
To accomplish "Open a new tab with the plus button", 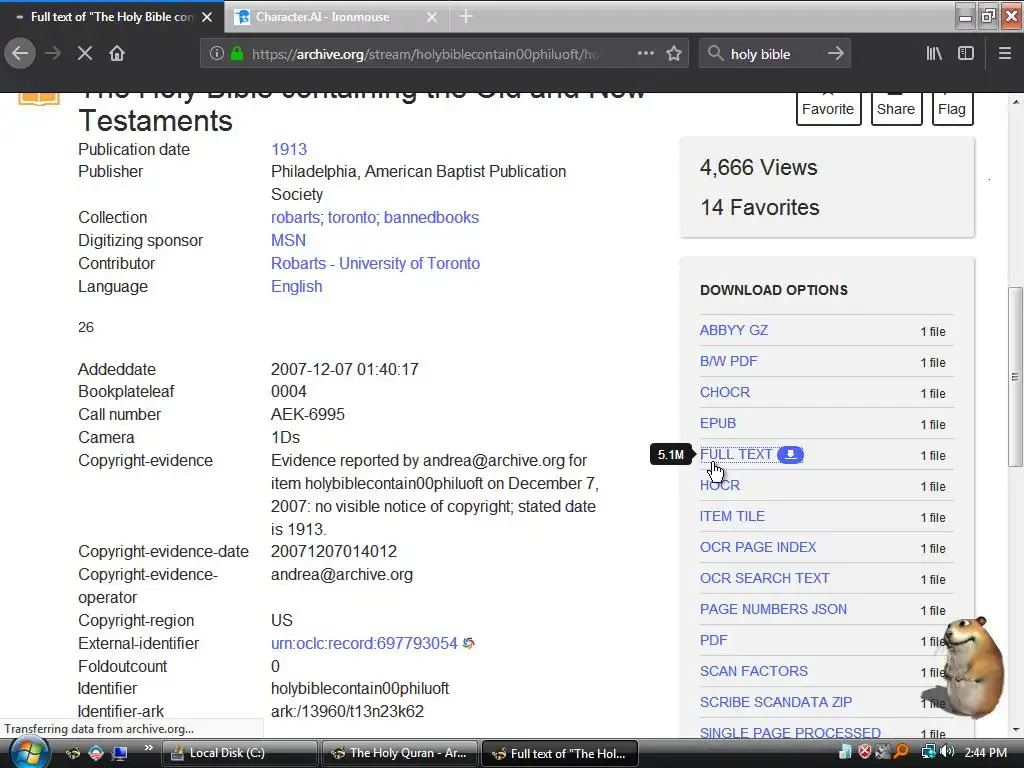I will pyautogui.click(x=466, y=16).
